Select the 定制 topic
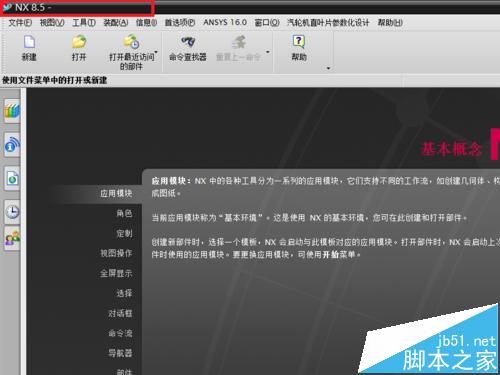 click(124, 233)
